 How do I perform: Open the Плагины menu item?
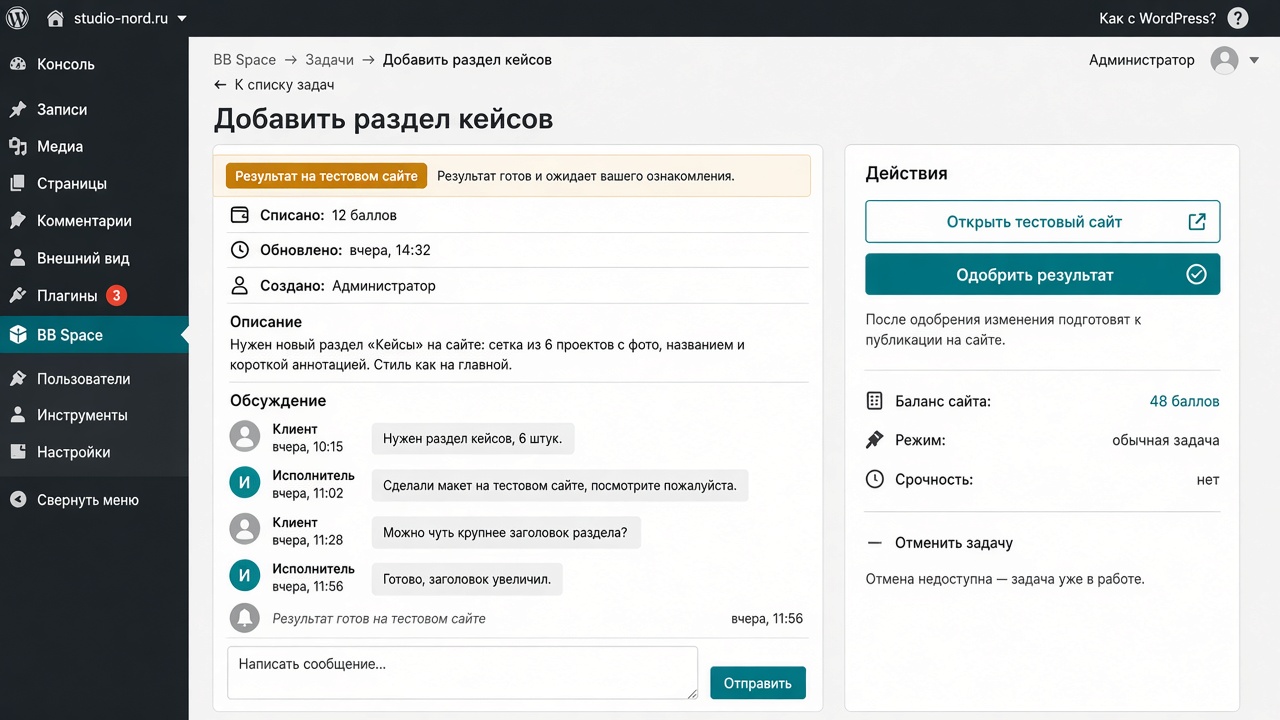[x=94, y=295]
